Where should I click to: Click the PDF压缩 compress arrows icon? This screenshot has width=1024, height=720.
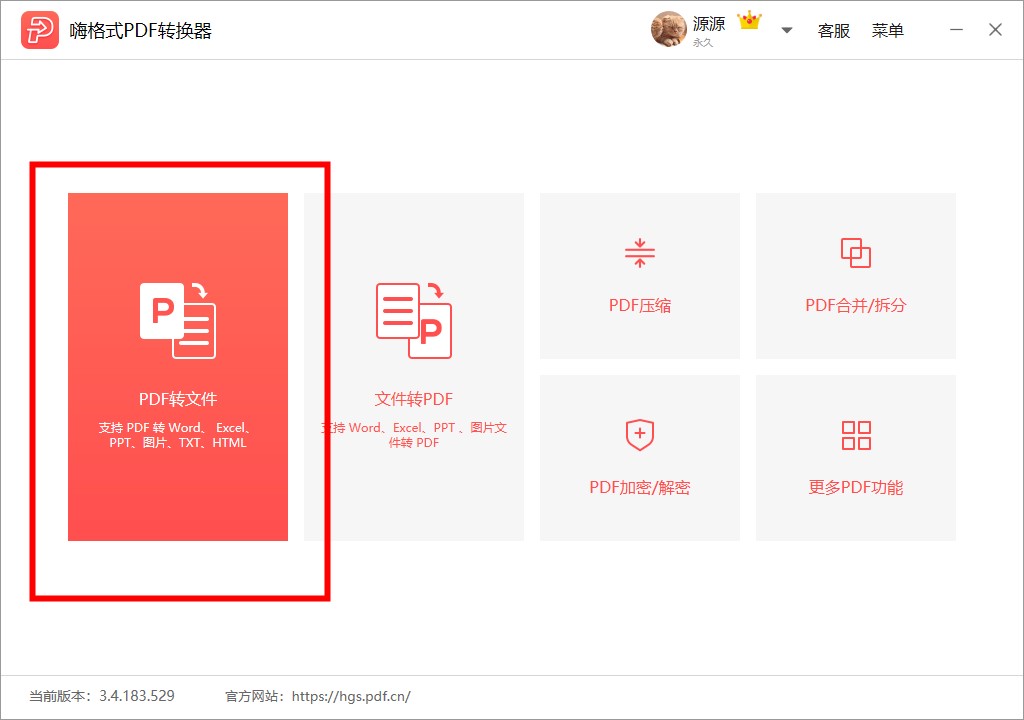coord(640,254)
